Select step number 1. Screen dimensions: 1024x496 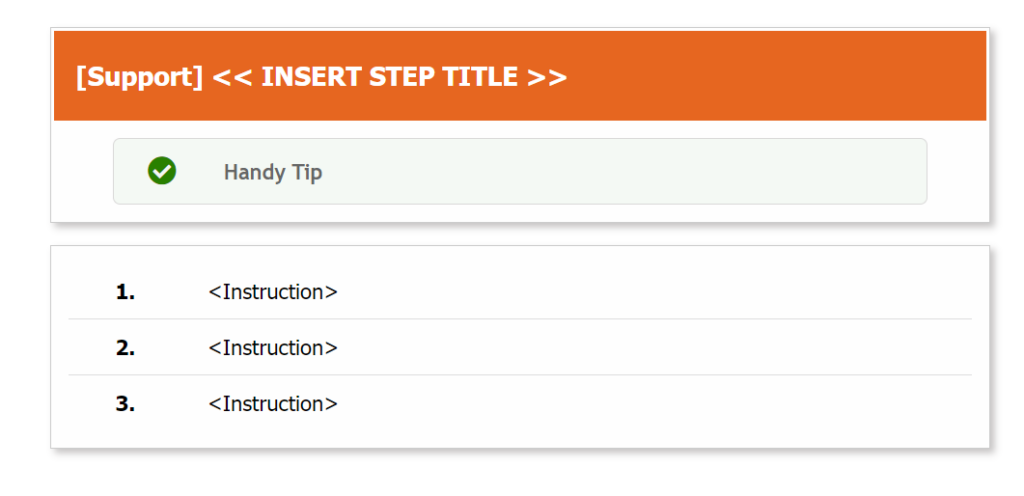click(x=125, y=292)
